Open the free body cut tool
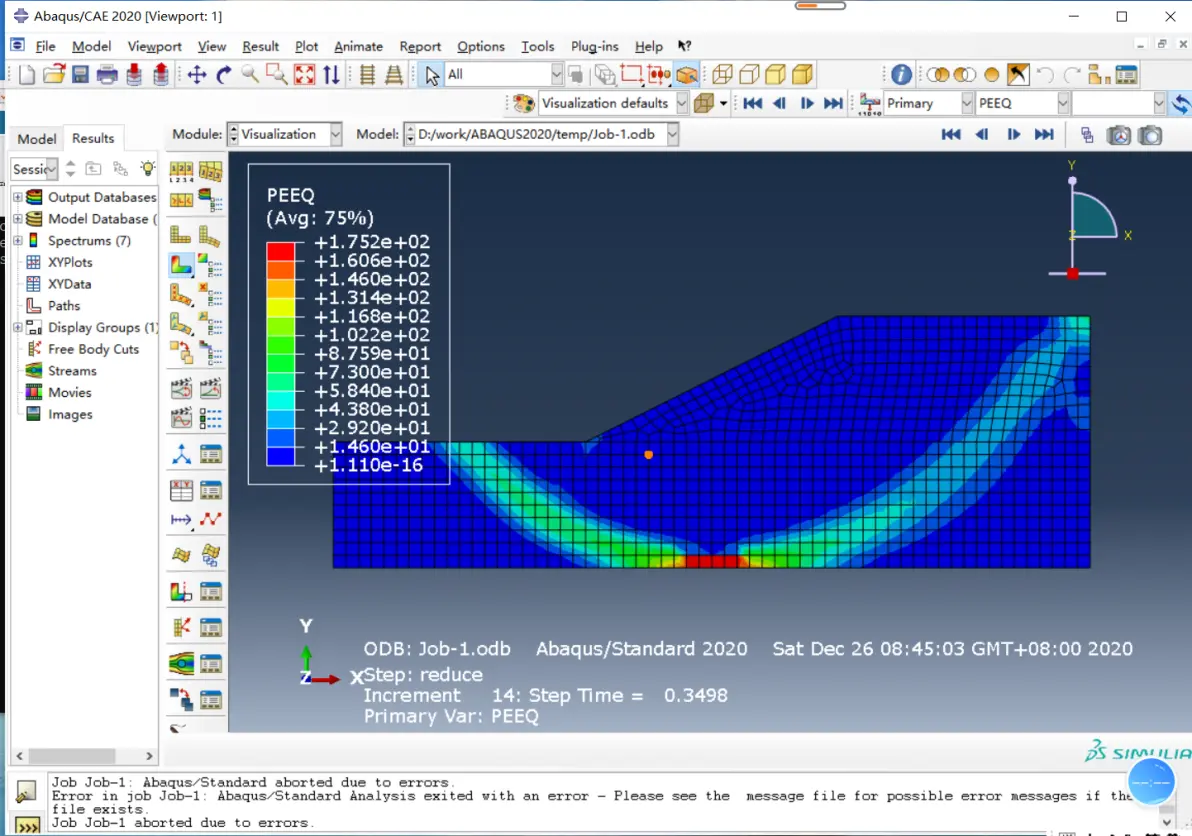This screenshot has width=1192, height=836. click(x=181, y=627)
